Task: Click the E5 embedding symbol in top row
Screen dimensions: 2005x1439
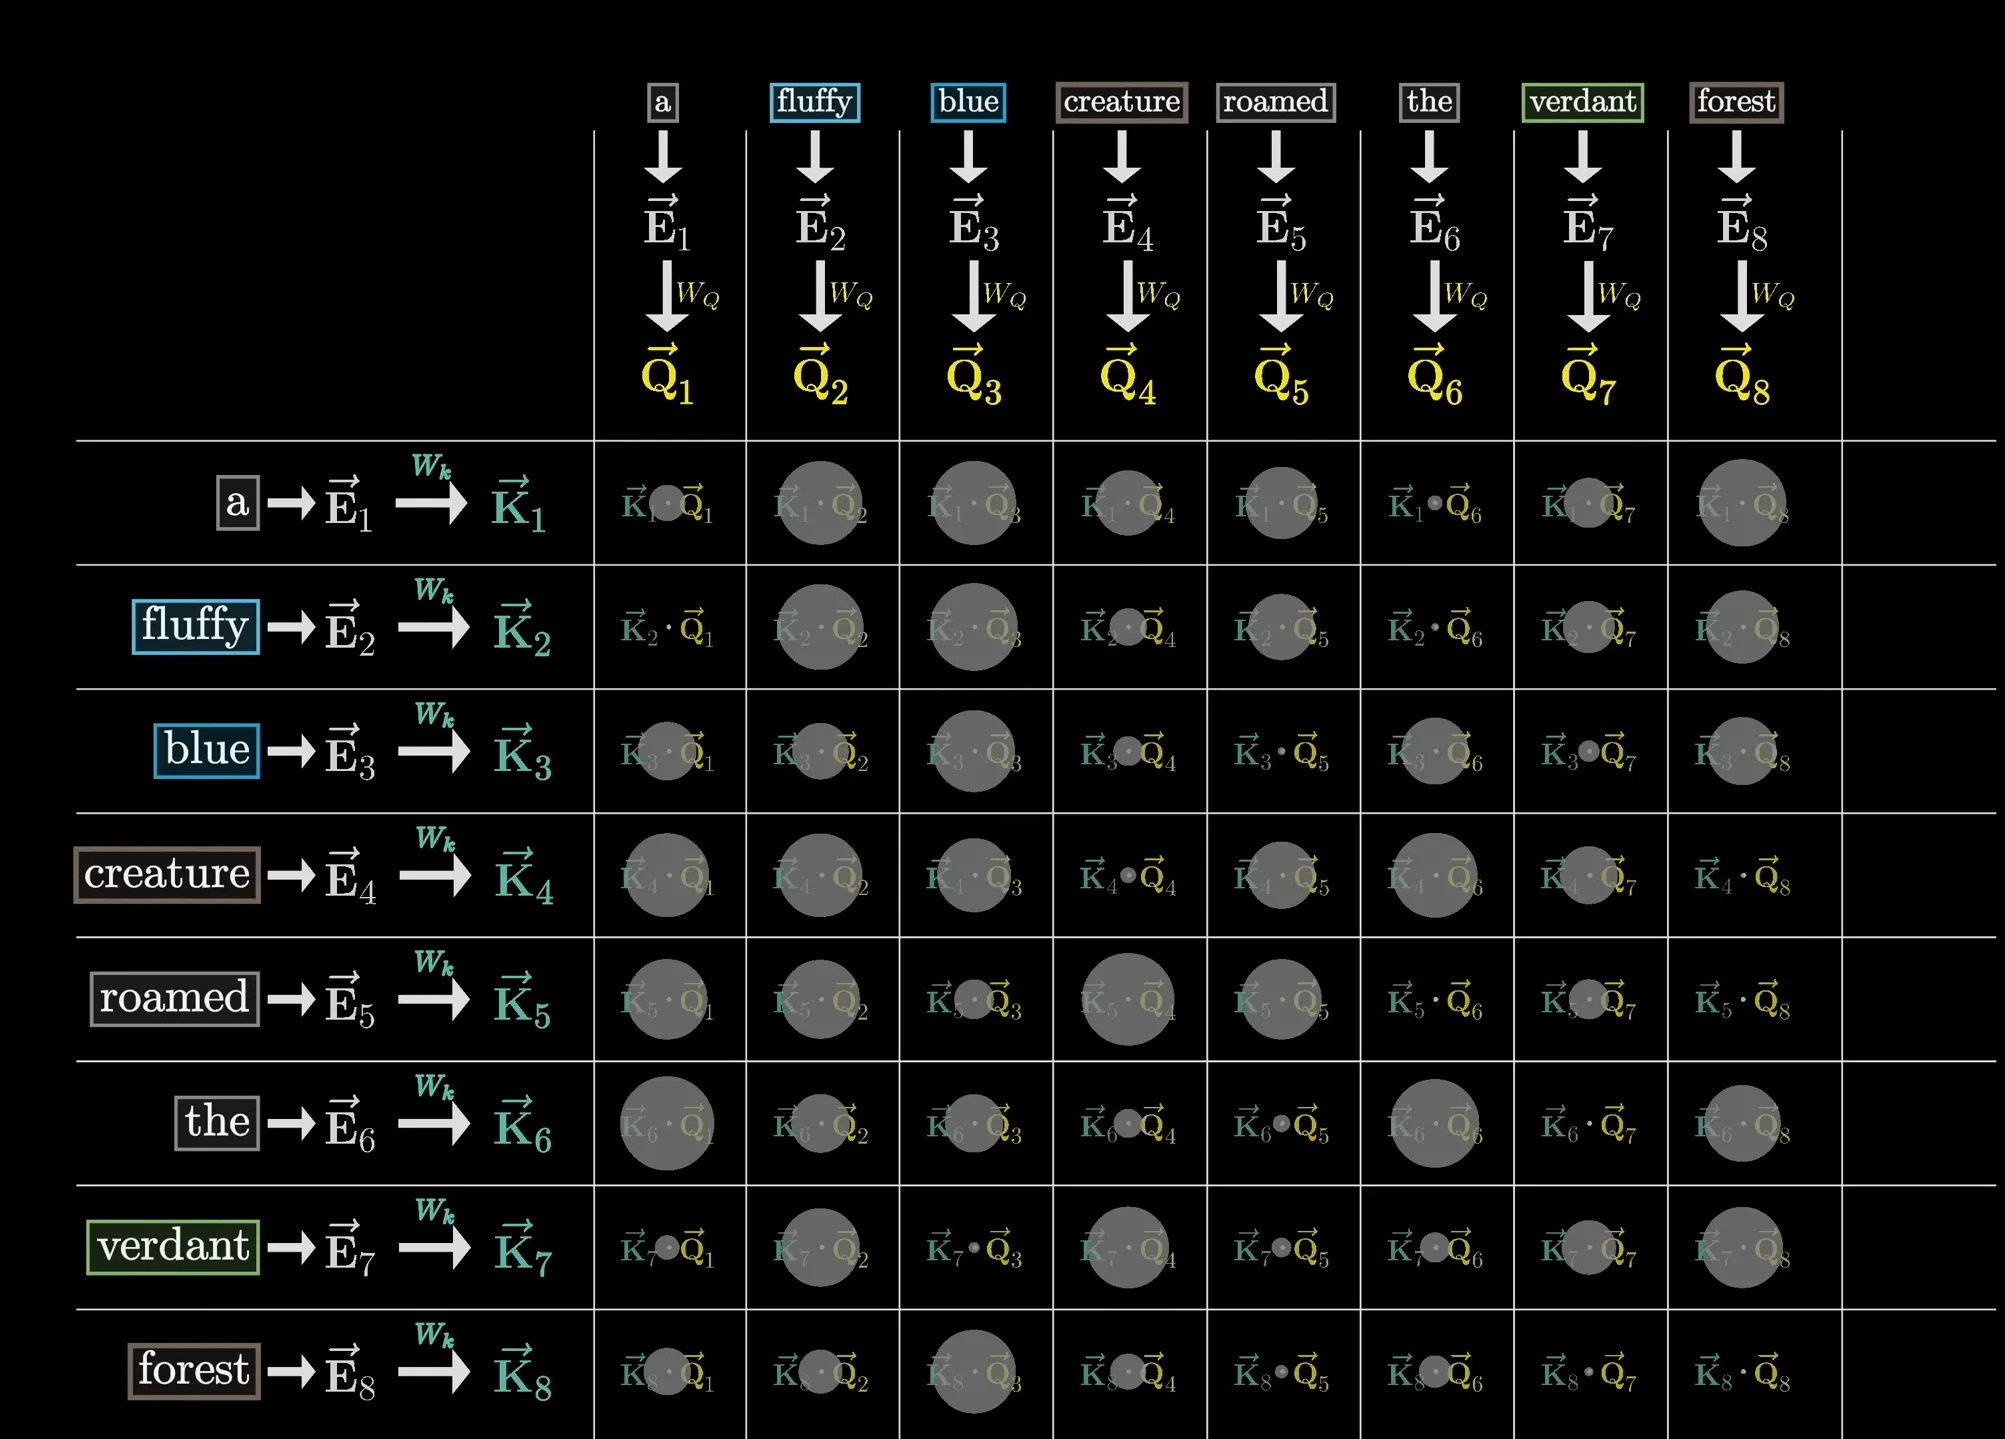Action: pyautogui.click(x=1280, y=224)
